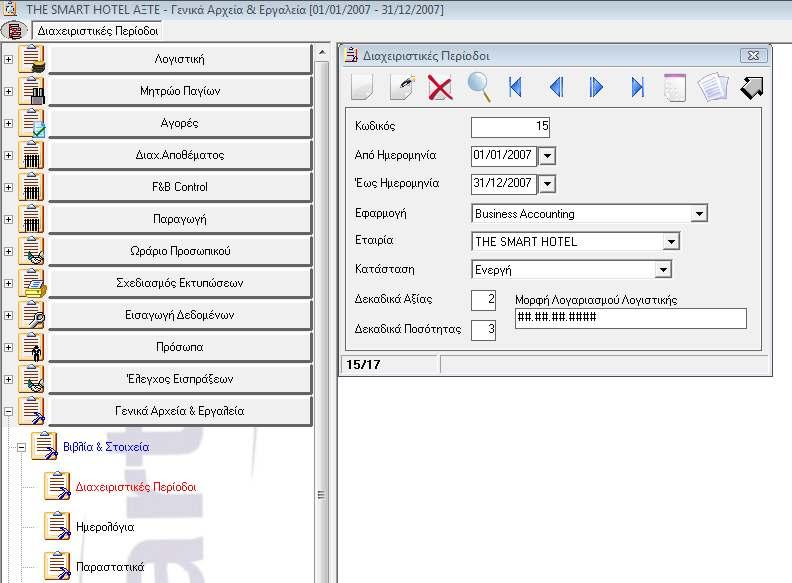Open the Έλεγχος Εισπράξεων module button
792x583 pixels.
tap(180, 379)
